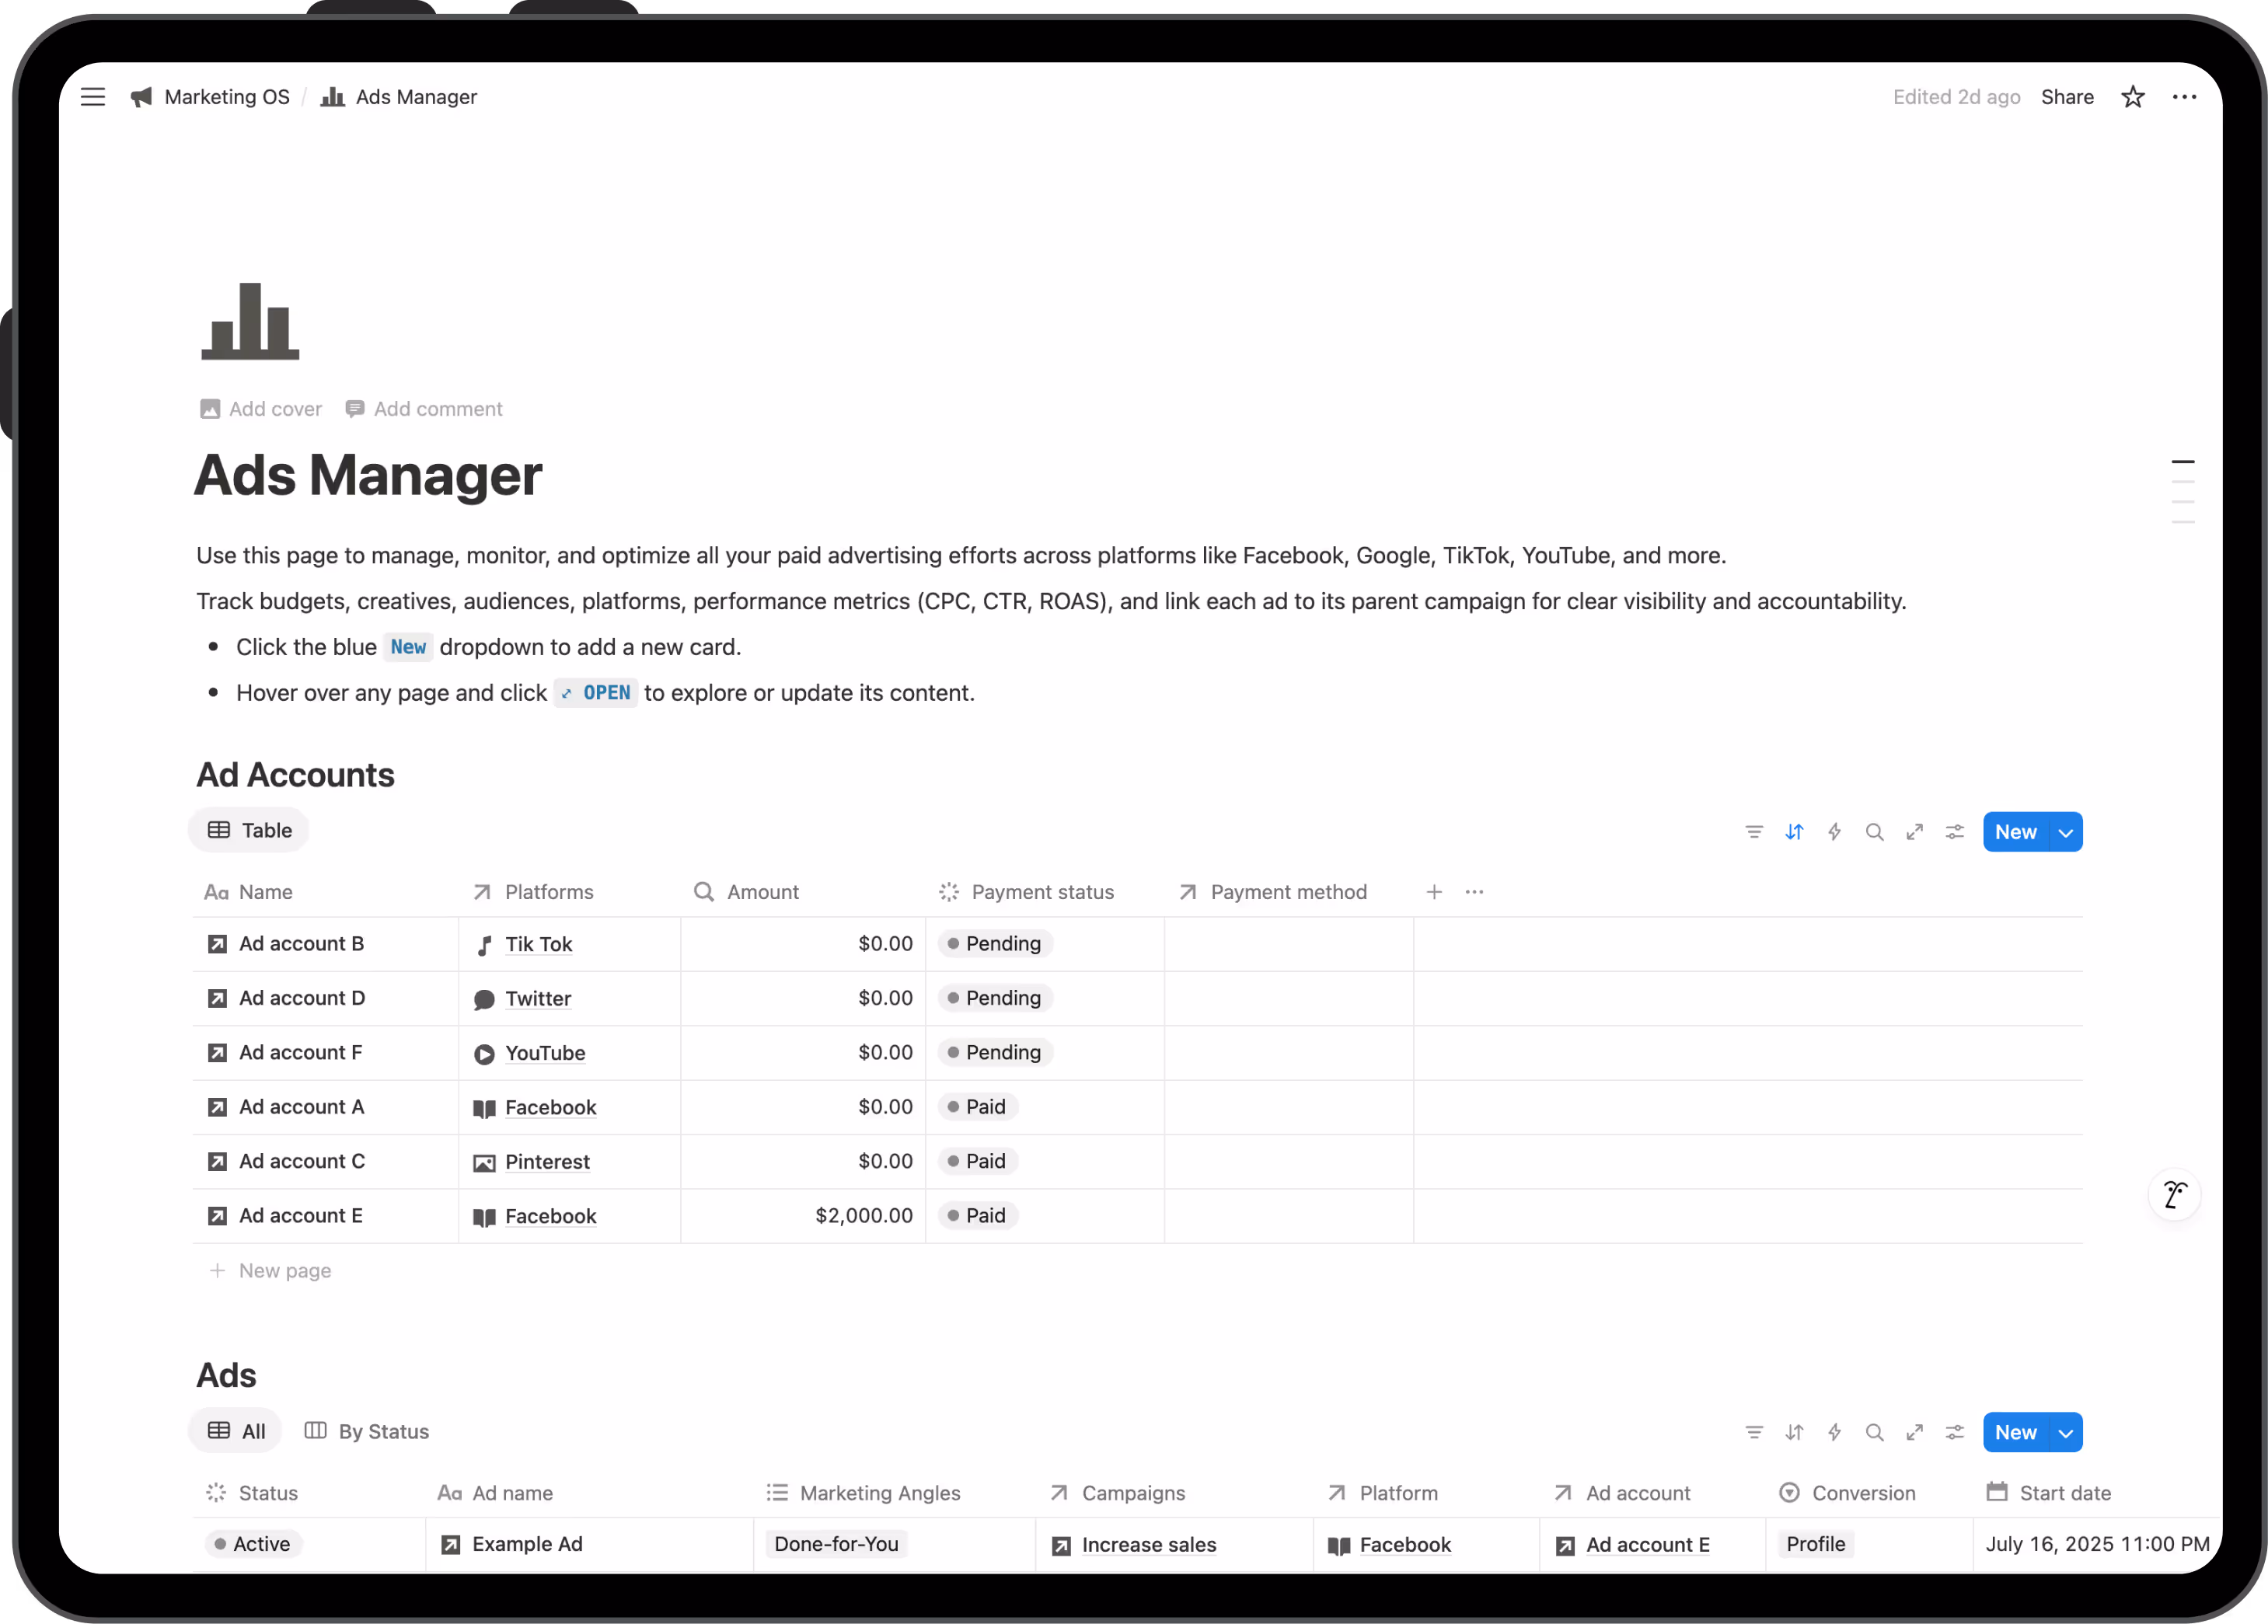Open the Example Ad row
Image resolution: width=2268 pixels, height=1624 pixels.
[x=527, y=1544]
